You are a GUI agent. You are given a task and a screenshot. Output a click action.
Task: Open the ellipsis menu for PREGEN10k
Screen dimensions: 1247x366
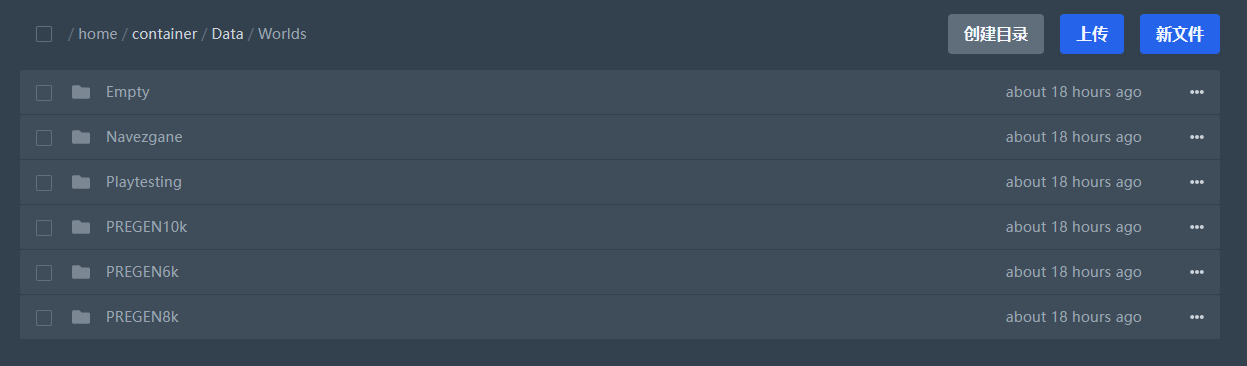coord(1197,227)
